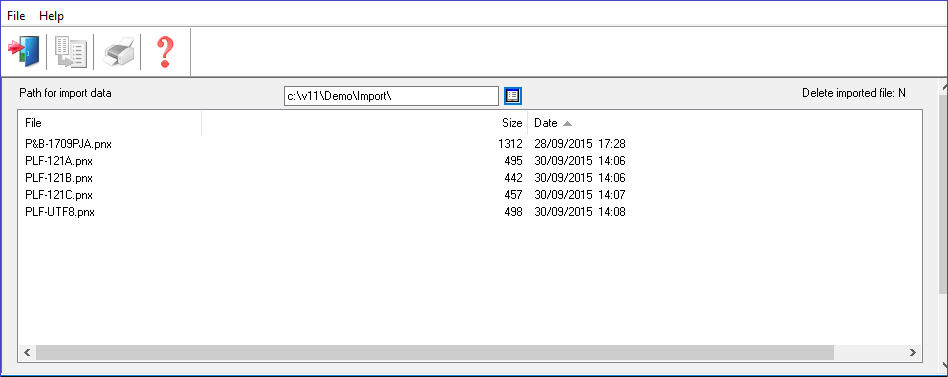The width and height of the screenshot is (948, 377).
Task: Open the File menu
Action: pos(16,16)
